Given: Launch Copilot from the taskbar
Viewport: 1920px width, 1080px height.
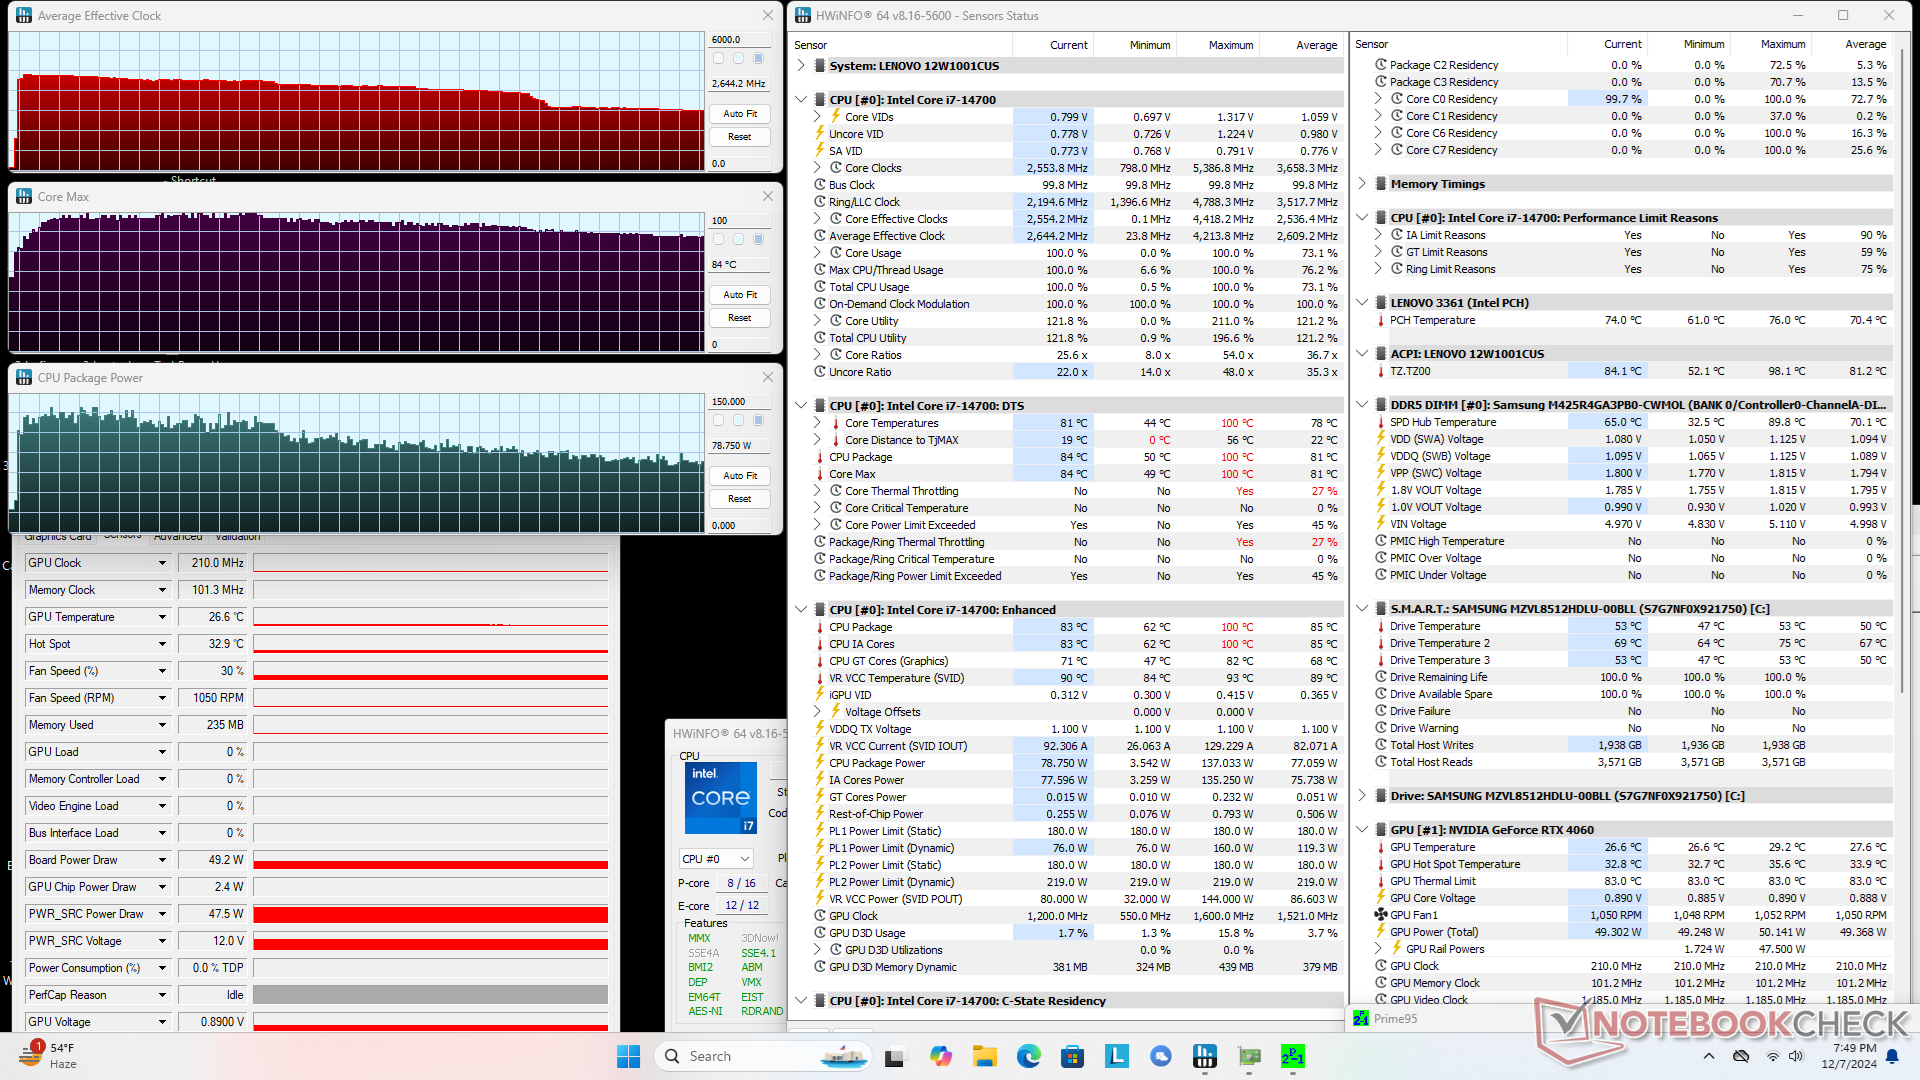Looking at the screenshot, I should pyautogui.click(x=940, y=1056).
